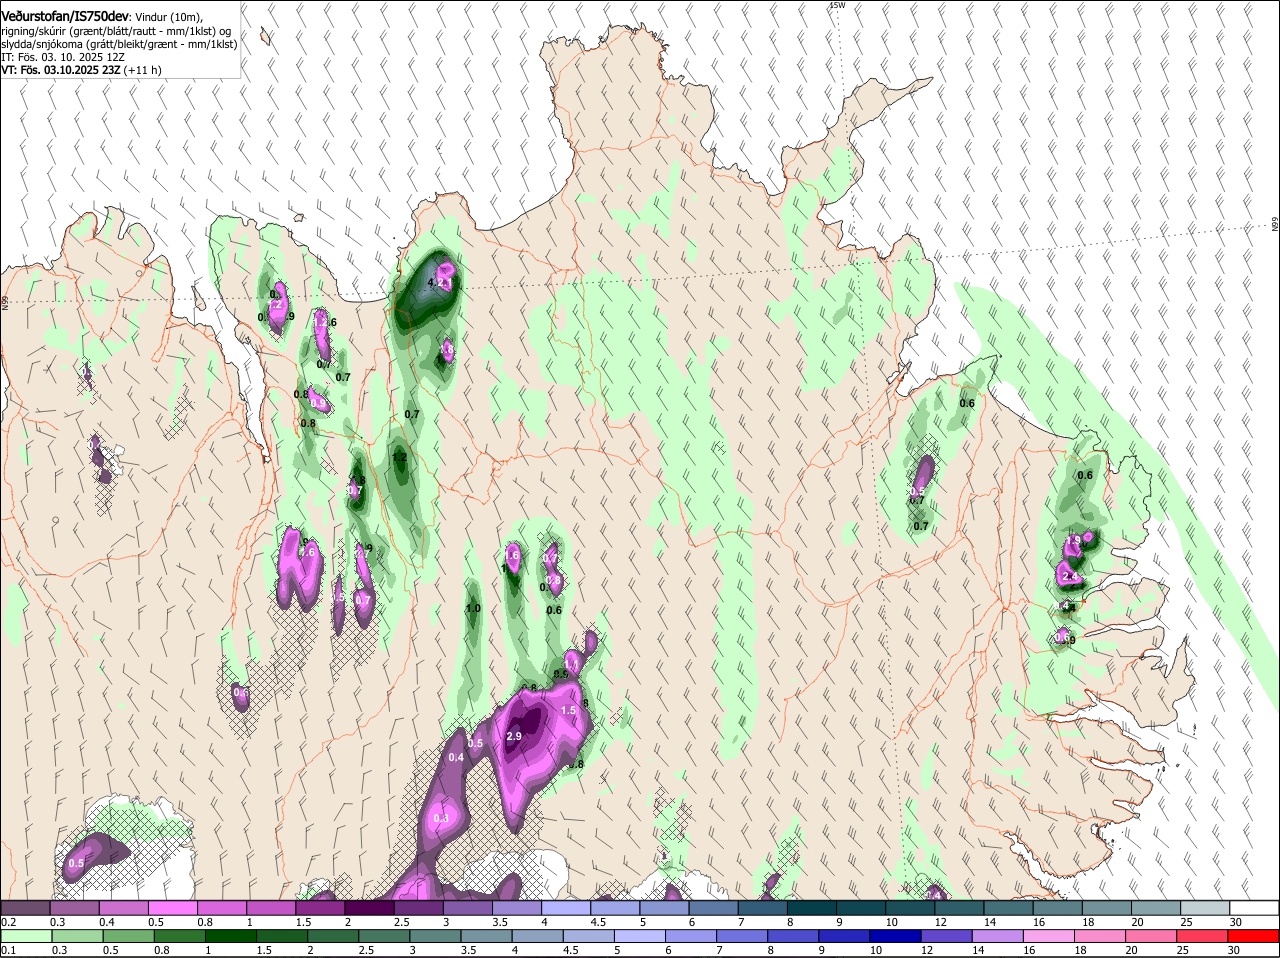This screenshot has width=1280, height=958.
Task: Click the 2.9 value in the large purple area
Action: tap(514, 736)
